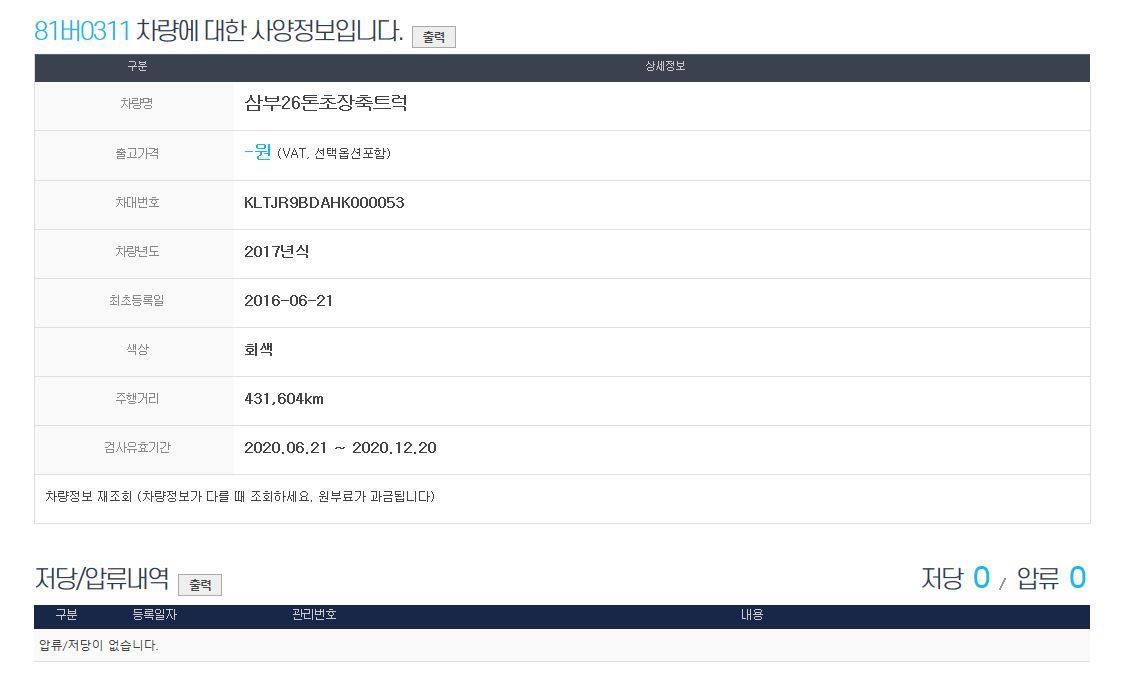Image resolution: width=1127 pixels, height=693 pixels.
Task: Select the 2017년식 model year value
Action: click(277, 252)
